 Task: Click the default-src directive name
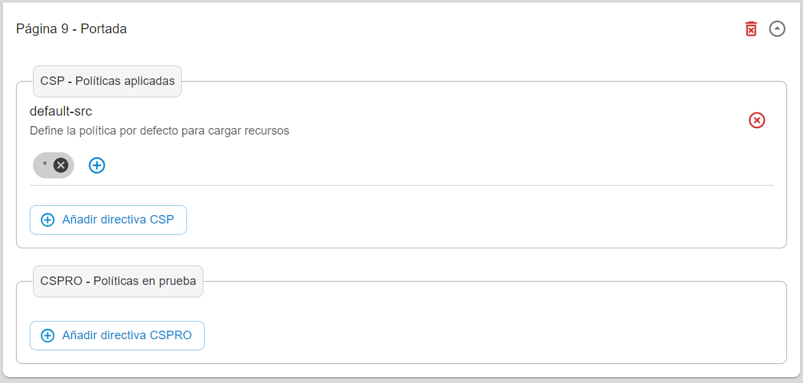61,111
